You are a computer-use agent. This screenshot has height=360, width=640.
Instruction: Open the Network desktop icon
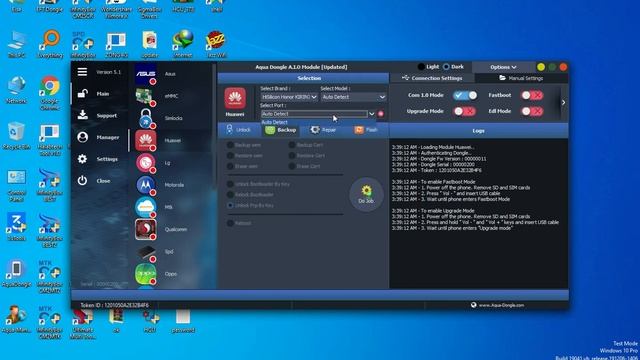coord(16,90)
